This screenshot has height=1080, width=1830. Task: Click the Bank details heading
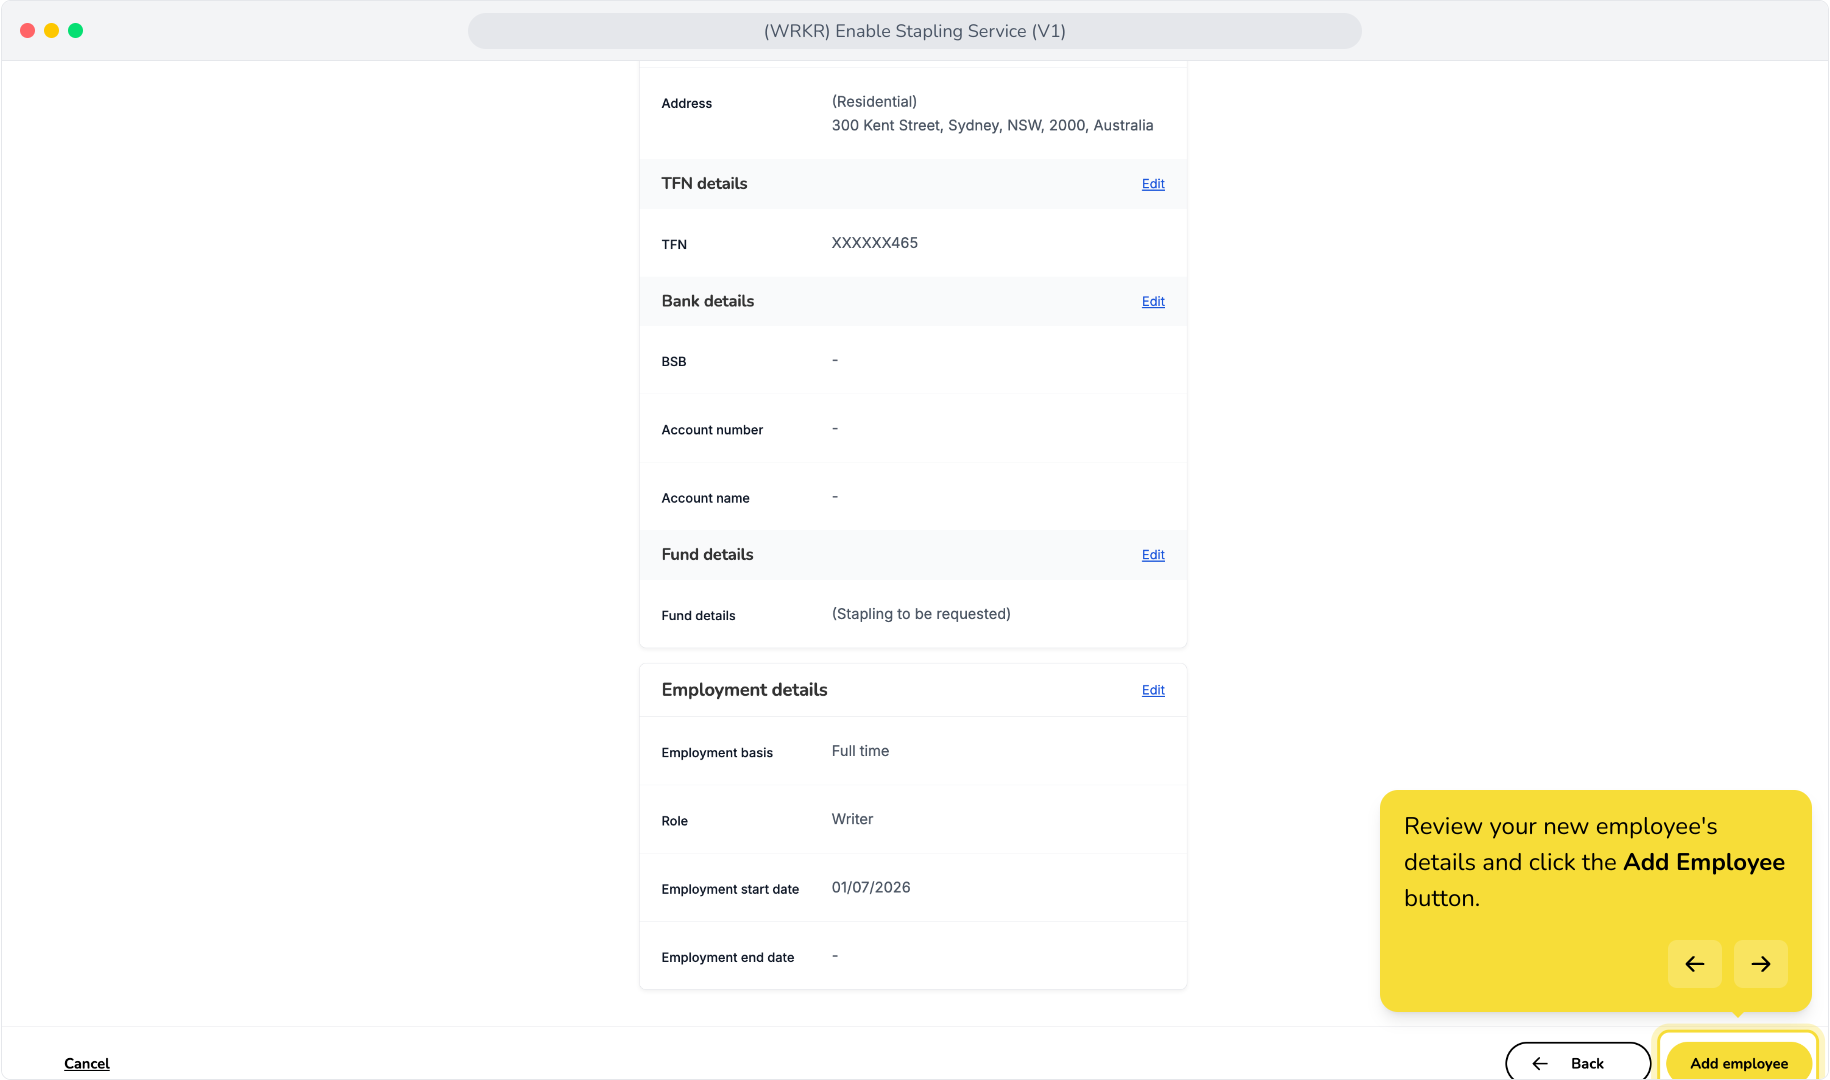(x=707, y=301)
